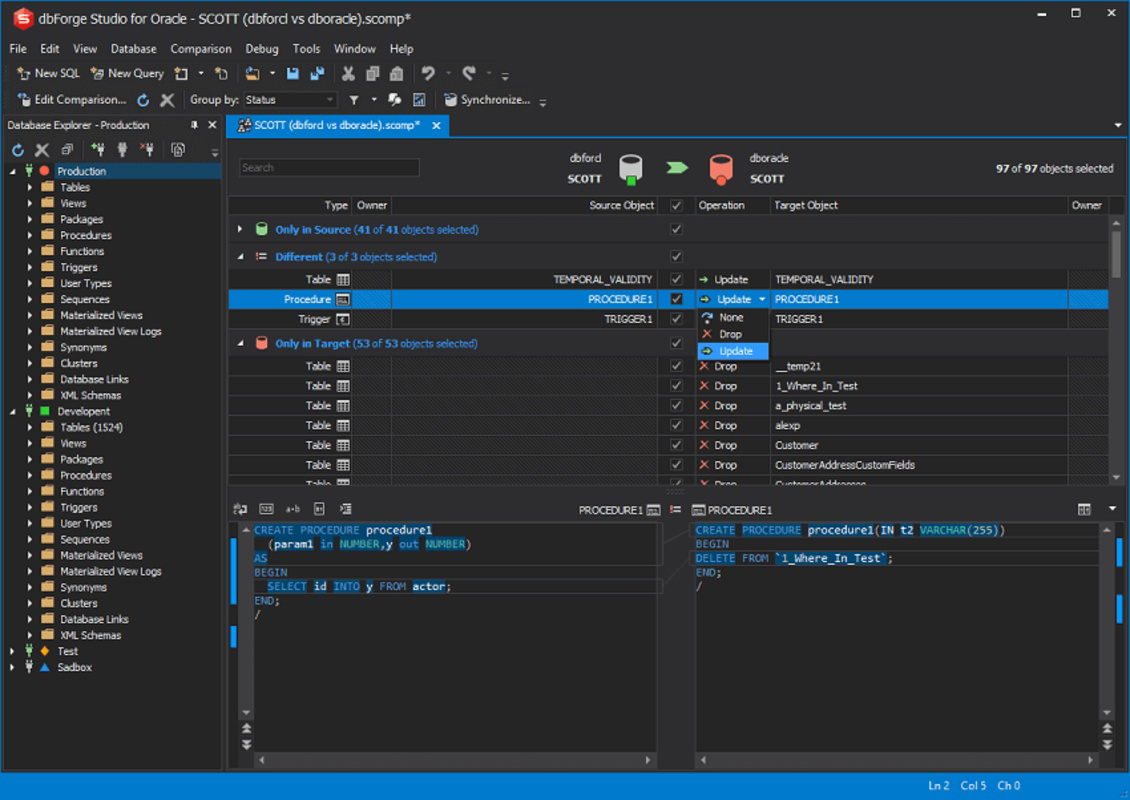Click the layout toggle icon in the diff pane
The height and width of the screenshot is (800, 1130).
pyautogui.click(x=1084, y=509)
